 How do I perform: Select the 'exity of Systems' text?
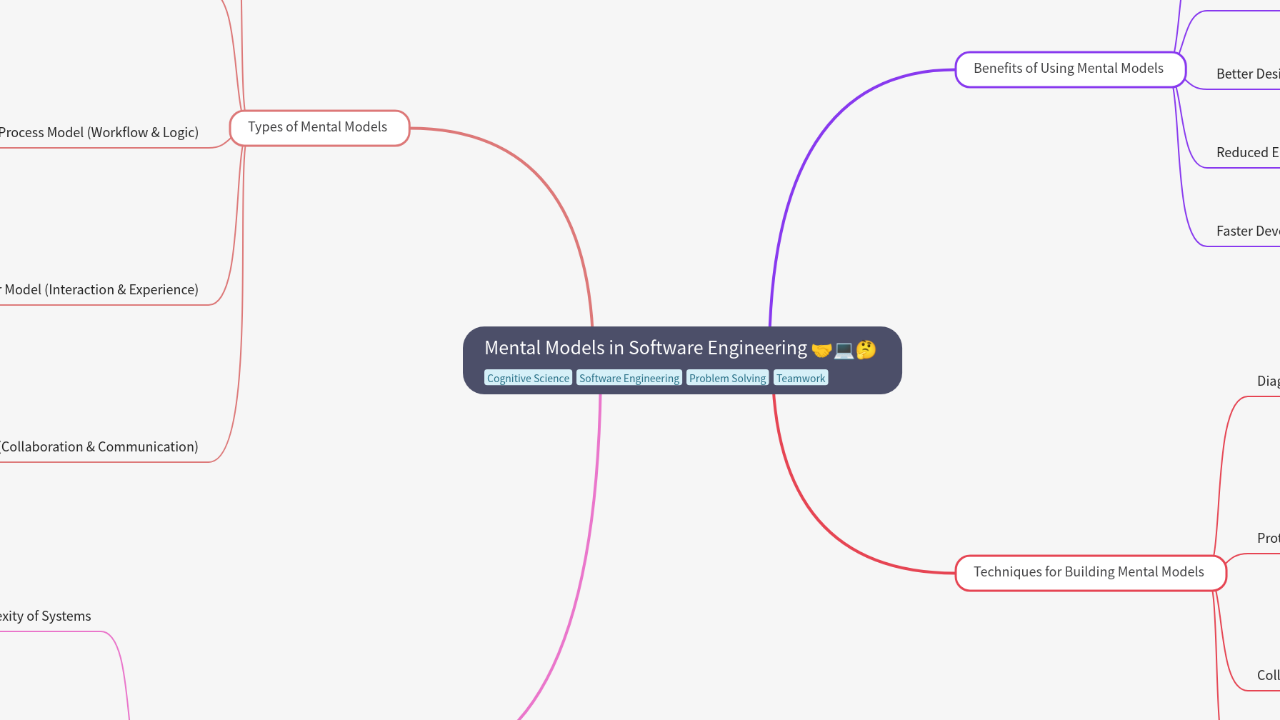click(45, 616)
